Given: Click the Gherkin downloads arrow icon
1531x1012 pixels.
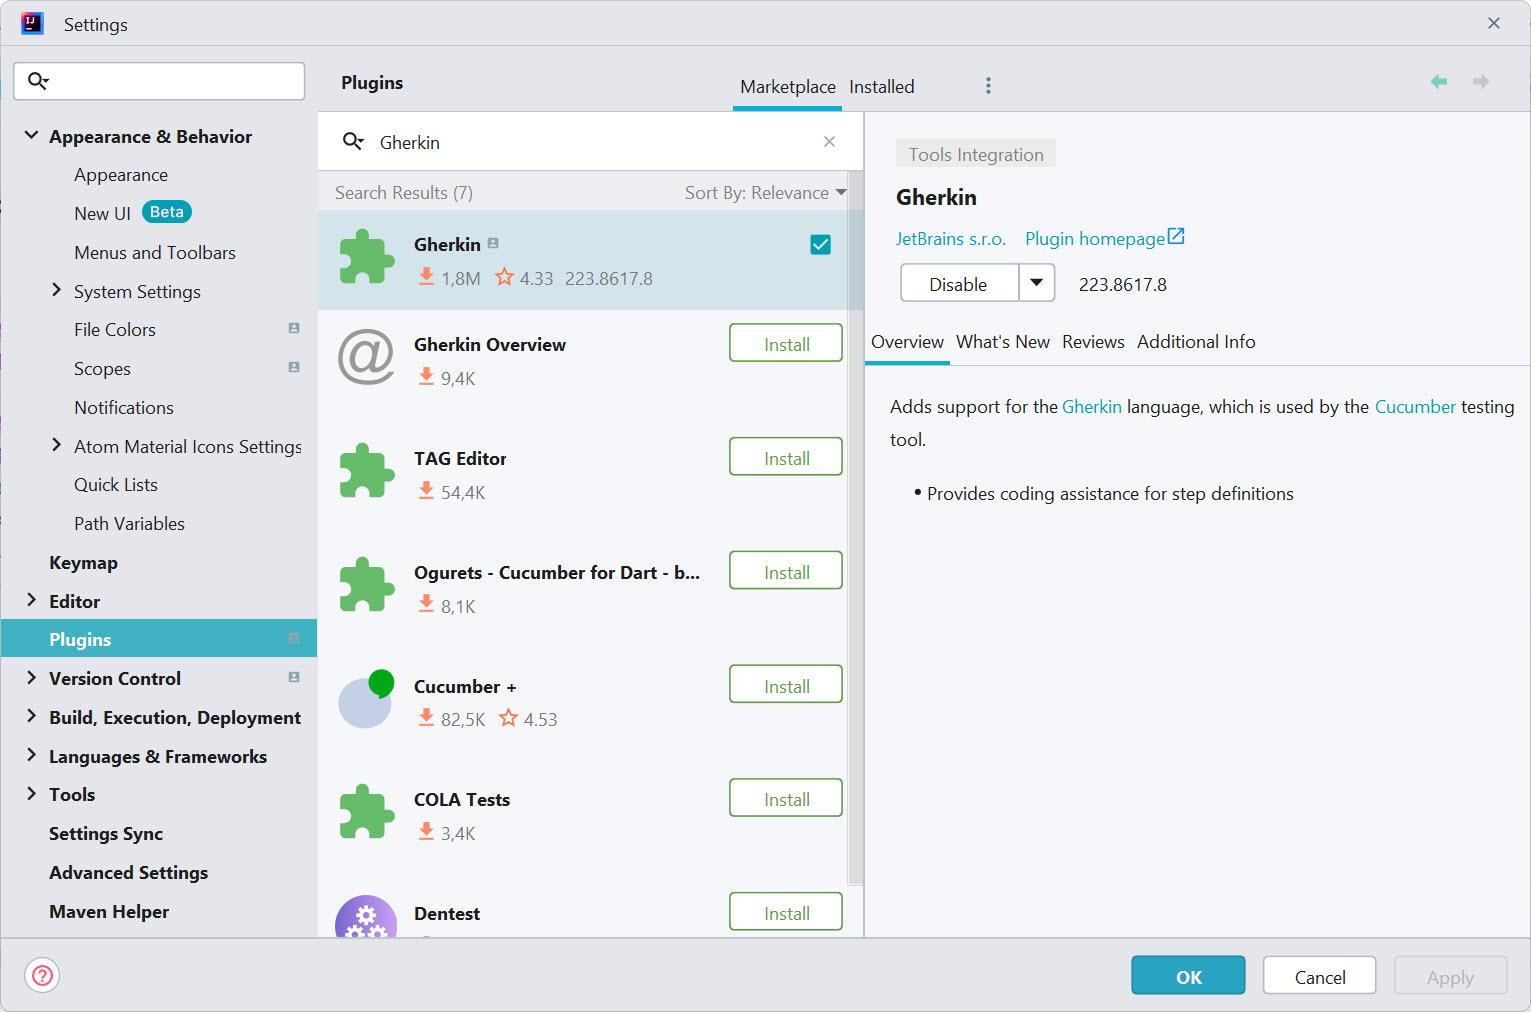Looking at the screenshot, I should (426, 277).
